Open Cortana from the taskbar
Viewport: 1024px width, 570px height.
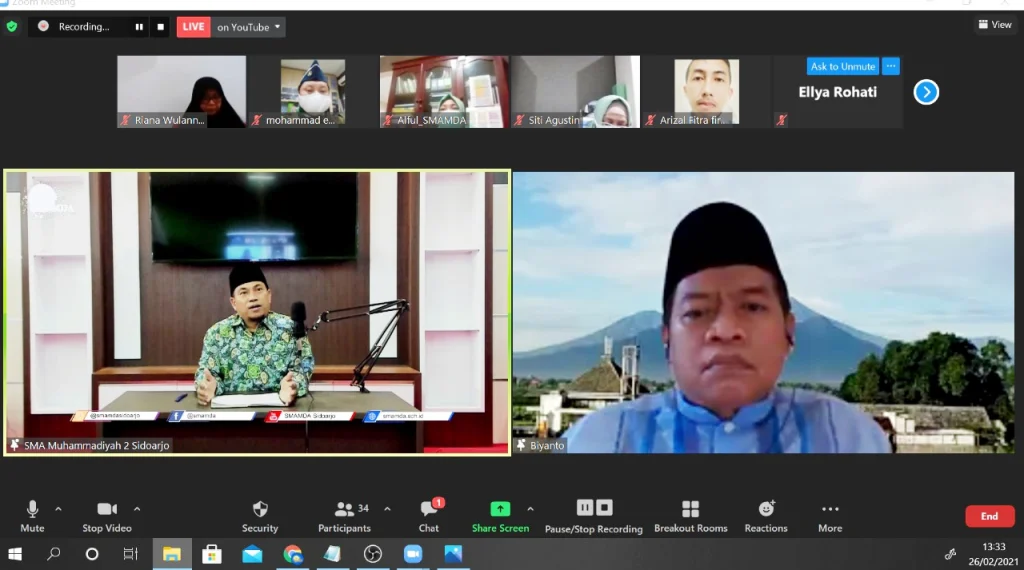tap(92, 554)
